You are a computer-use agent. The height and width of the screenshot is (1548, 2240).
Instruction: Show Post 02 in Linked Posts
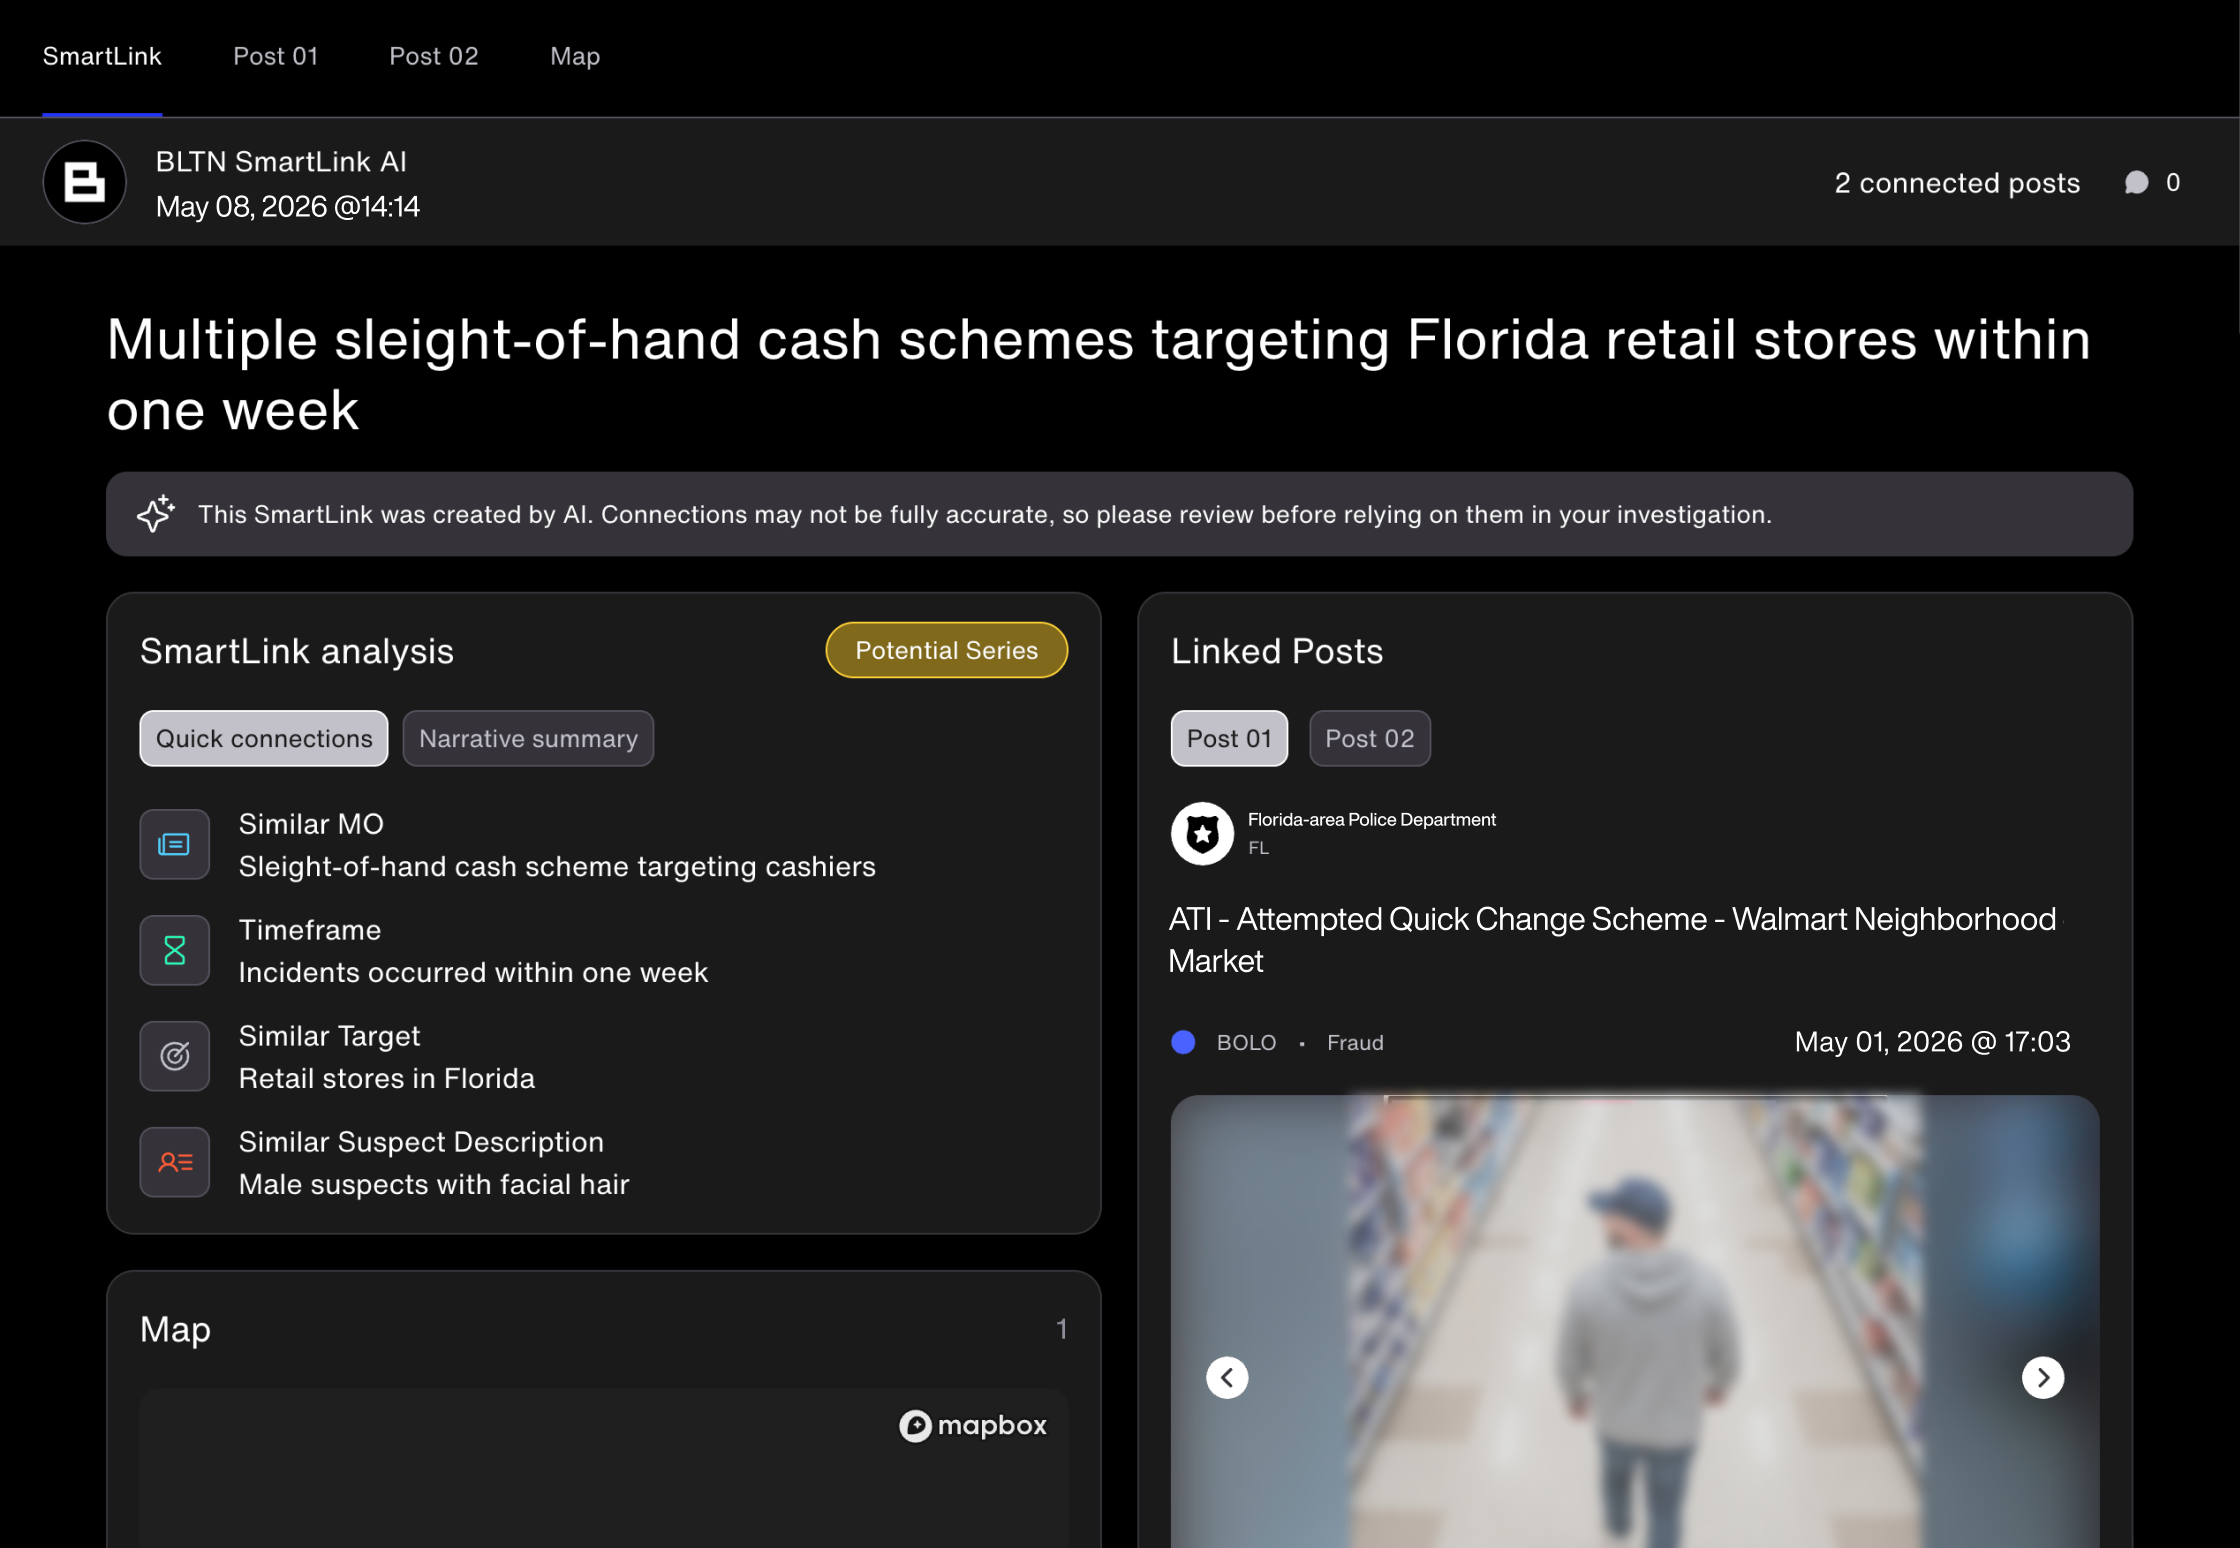tap(1370, 738)
